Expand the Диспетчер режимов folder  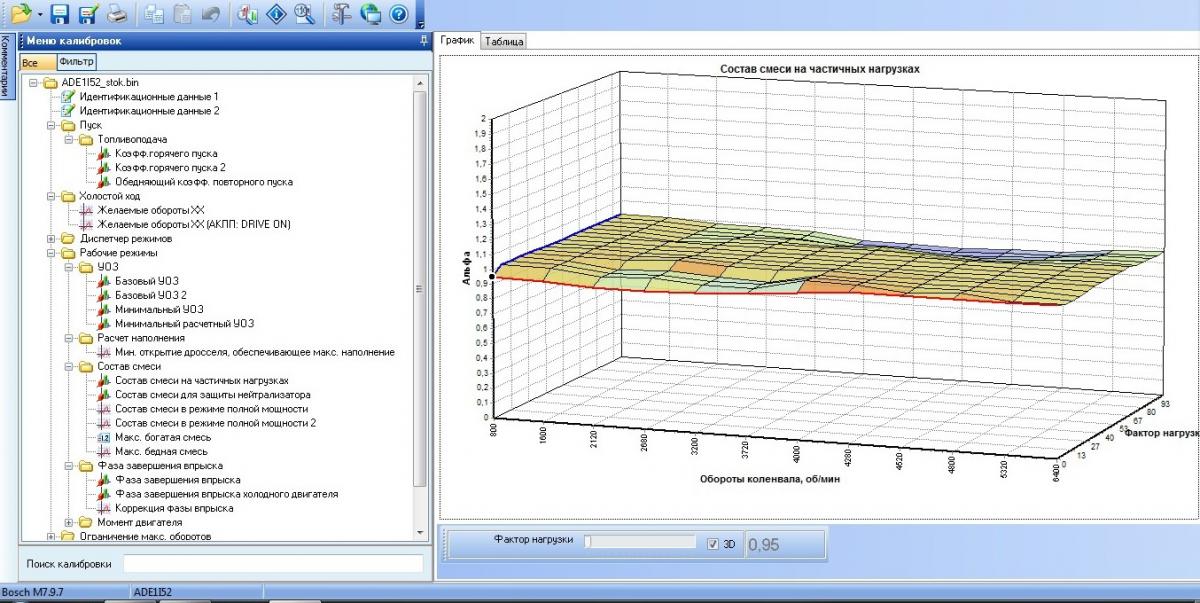click(52, 239)
